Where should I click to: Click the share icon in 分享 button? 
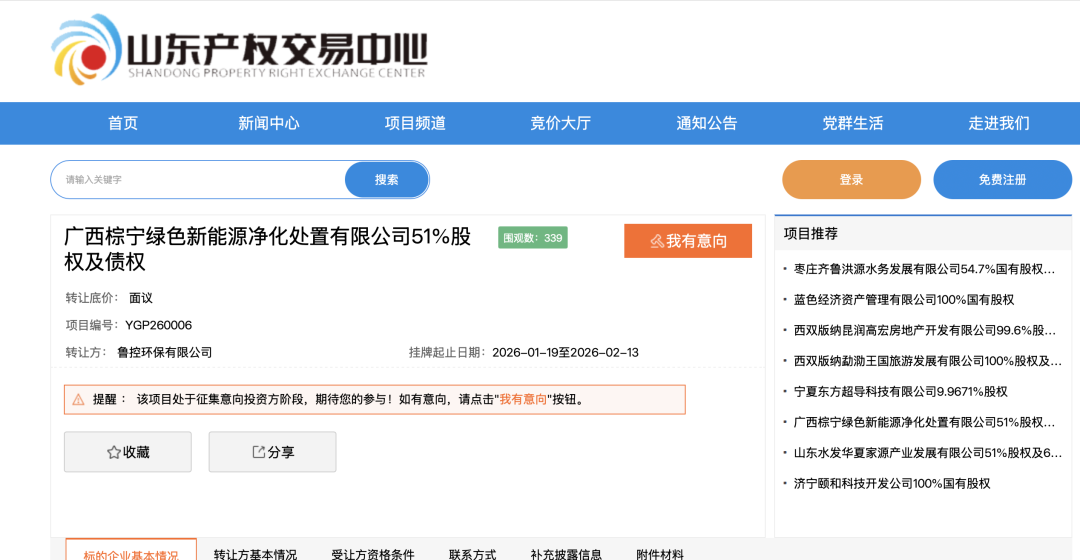point(258,452)
